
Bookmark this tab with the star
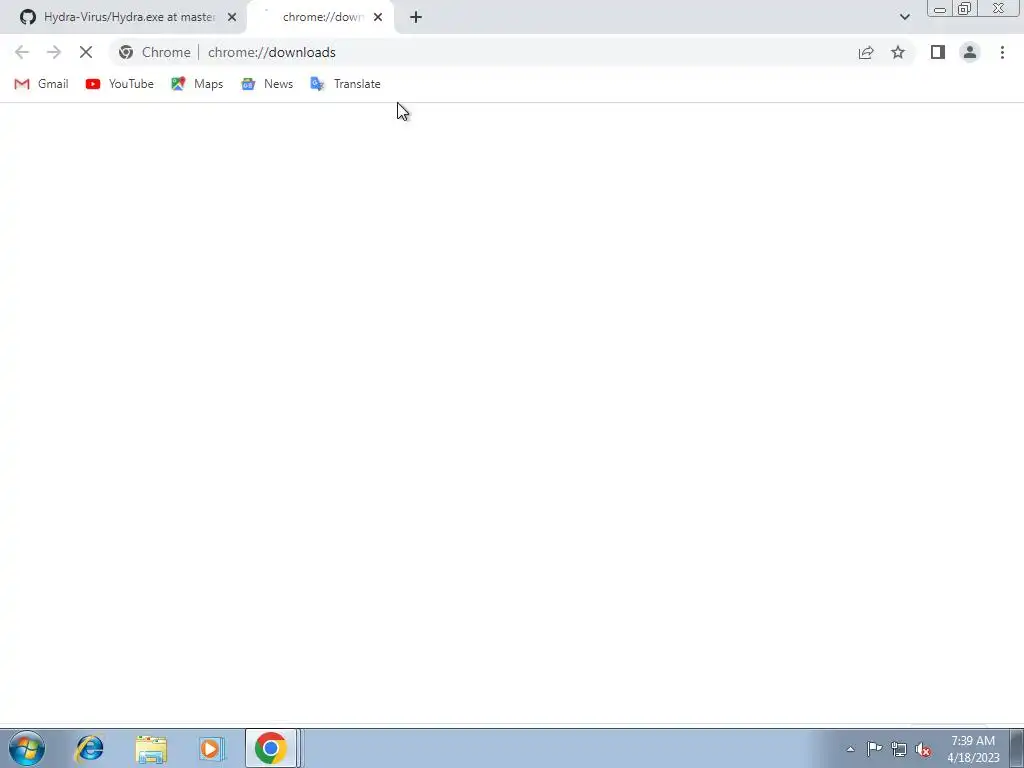[898, 52]
